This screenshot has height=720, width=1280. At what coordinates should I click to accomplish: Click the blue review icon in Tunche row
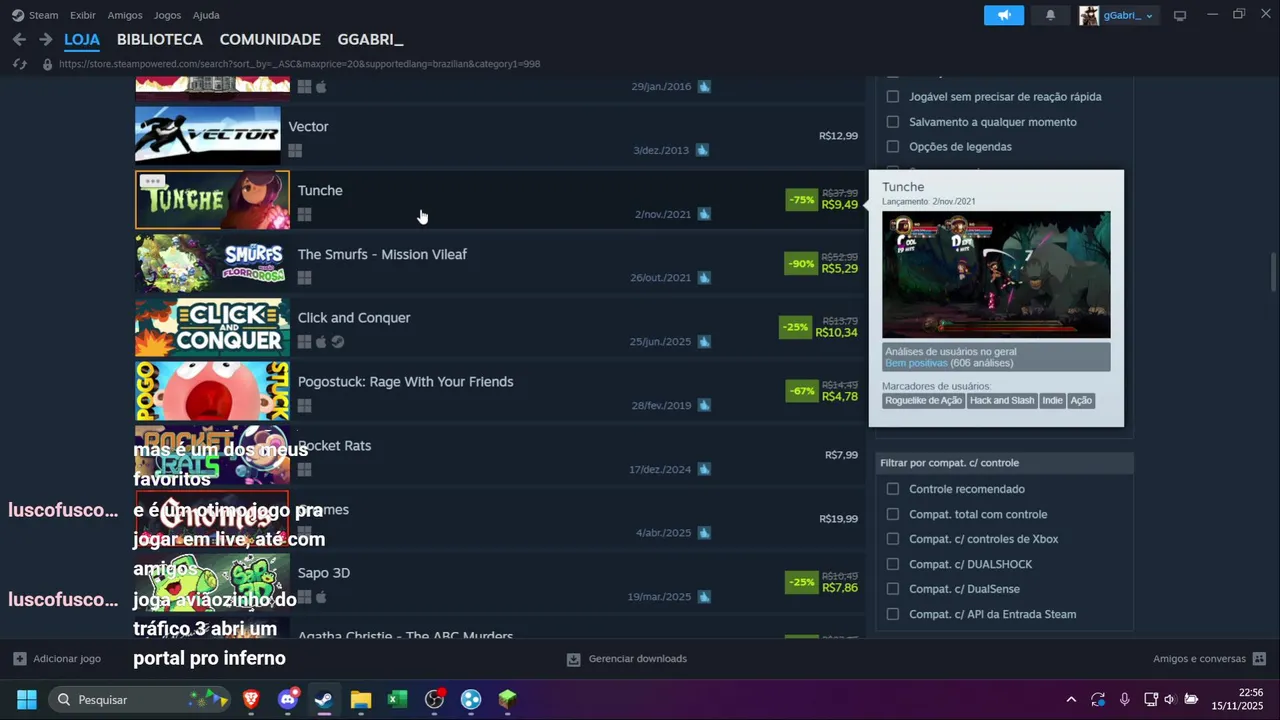coord(704,214)
